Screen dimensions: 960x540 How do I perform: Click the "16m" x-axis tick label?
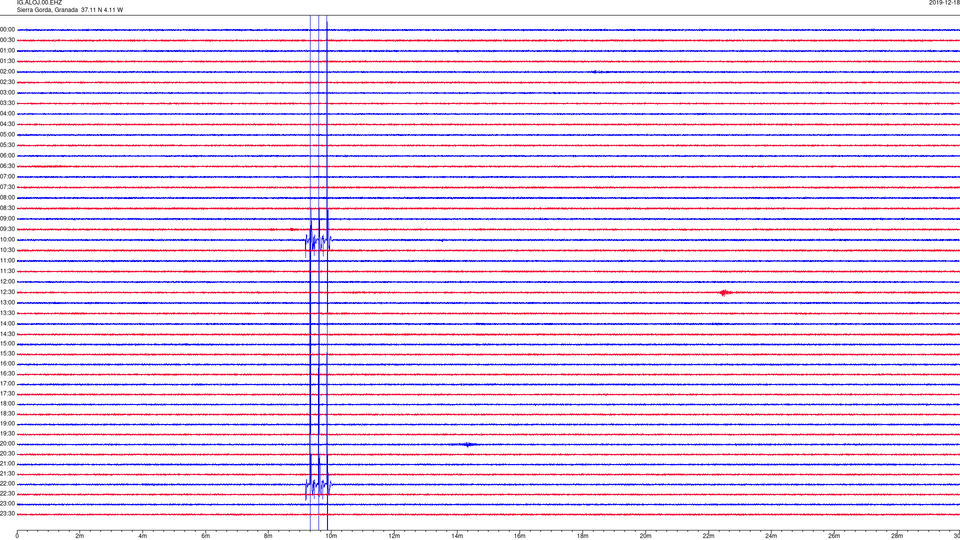coord(520,536)
